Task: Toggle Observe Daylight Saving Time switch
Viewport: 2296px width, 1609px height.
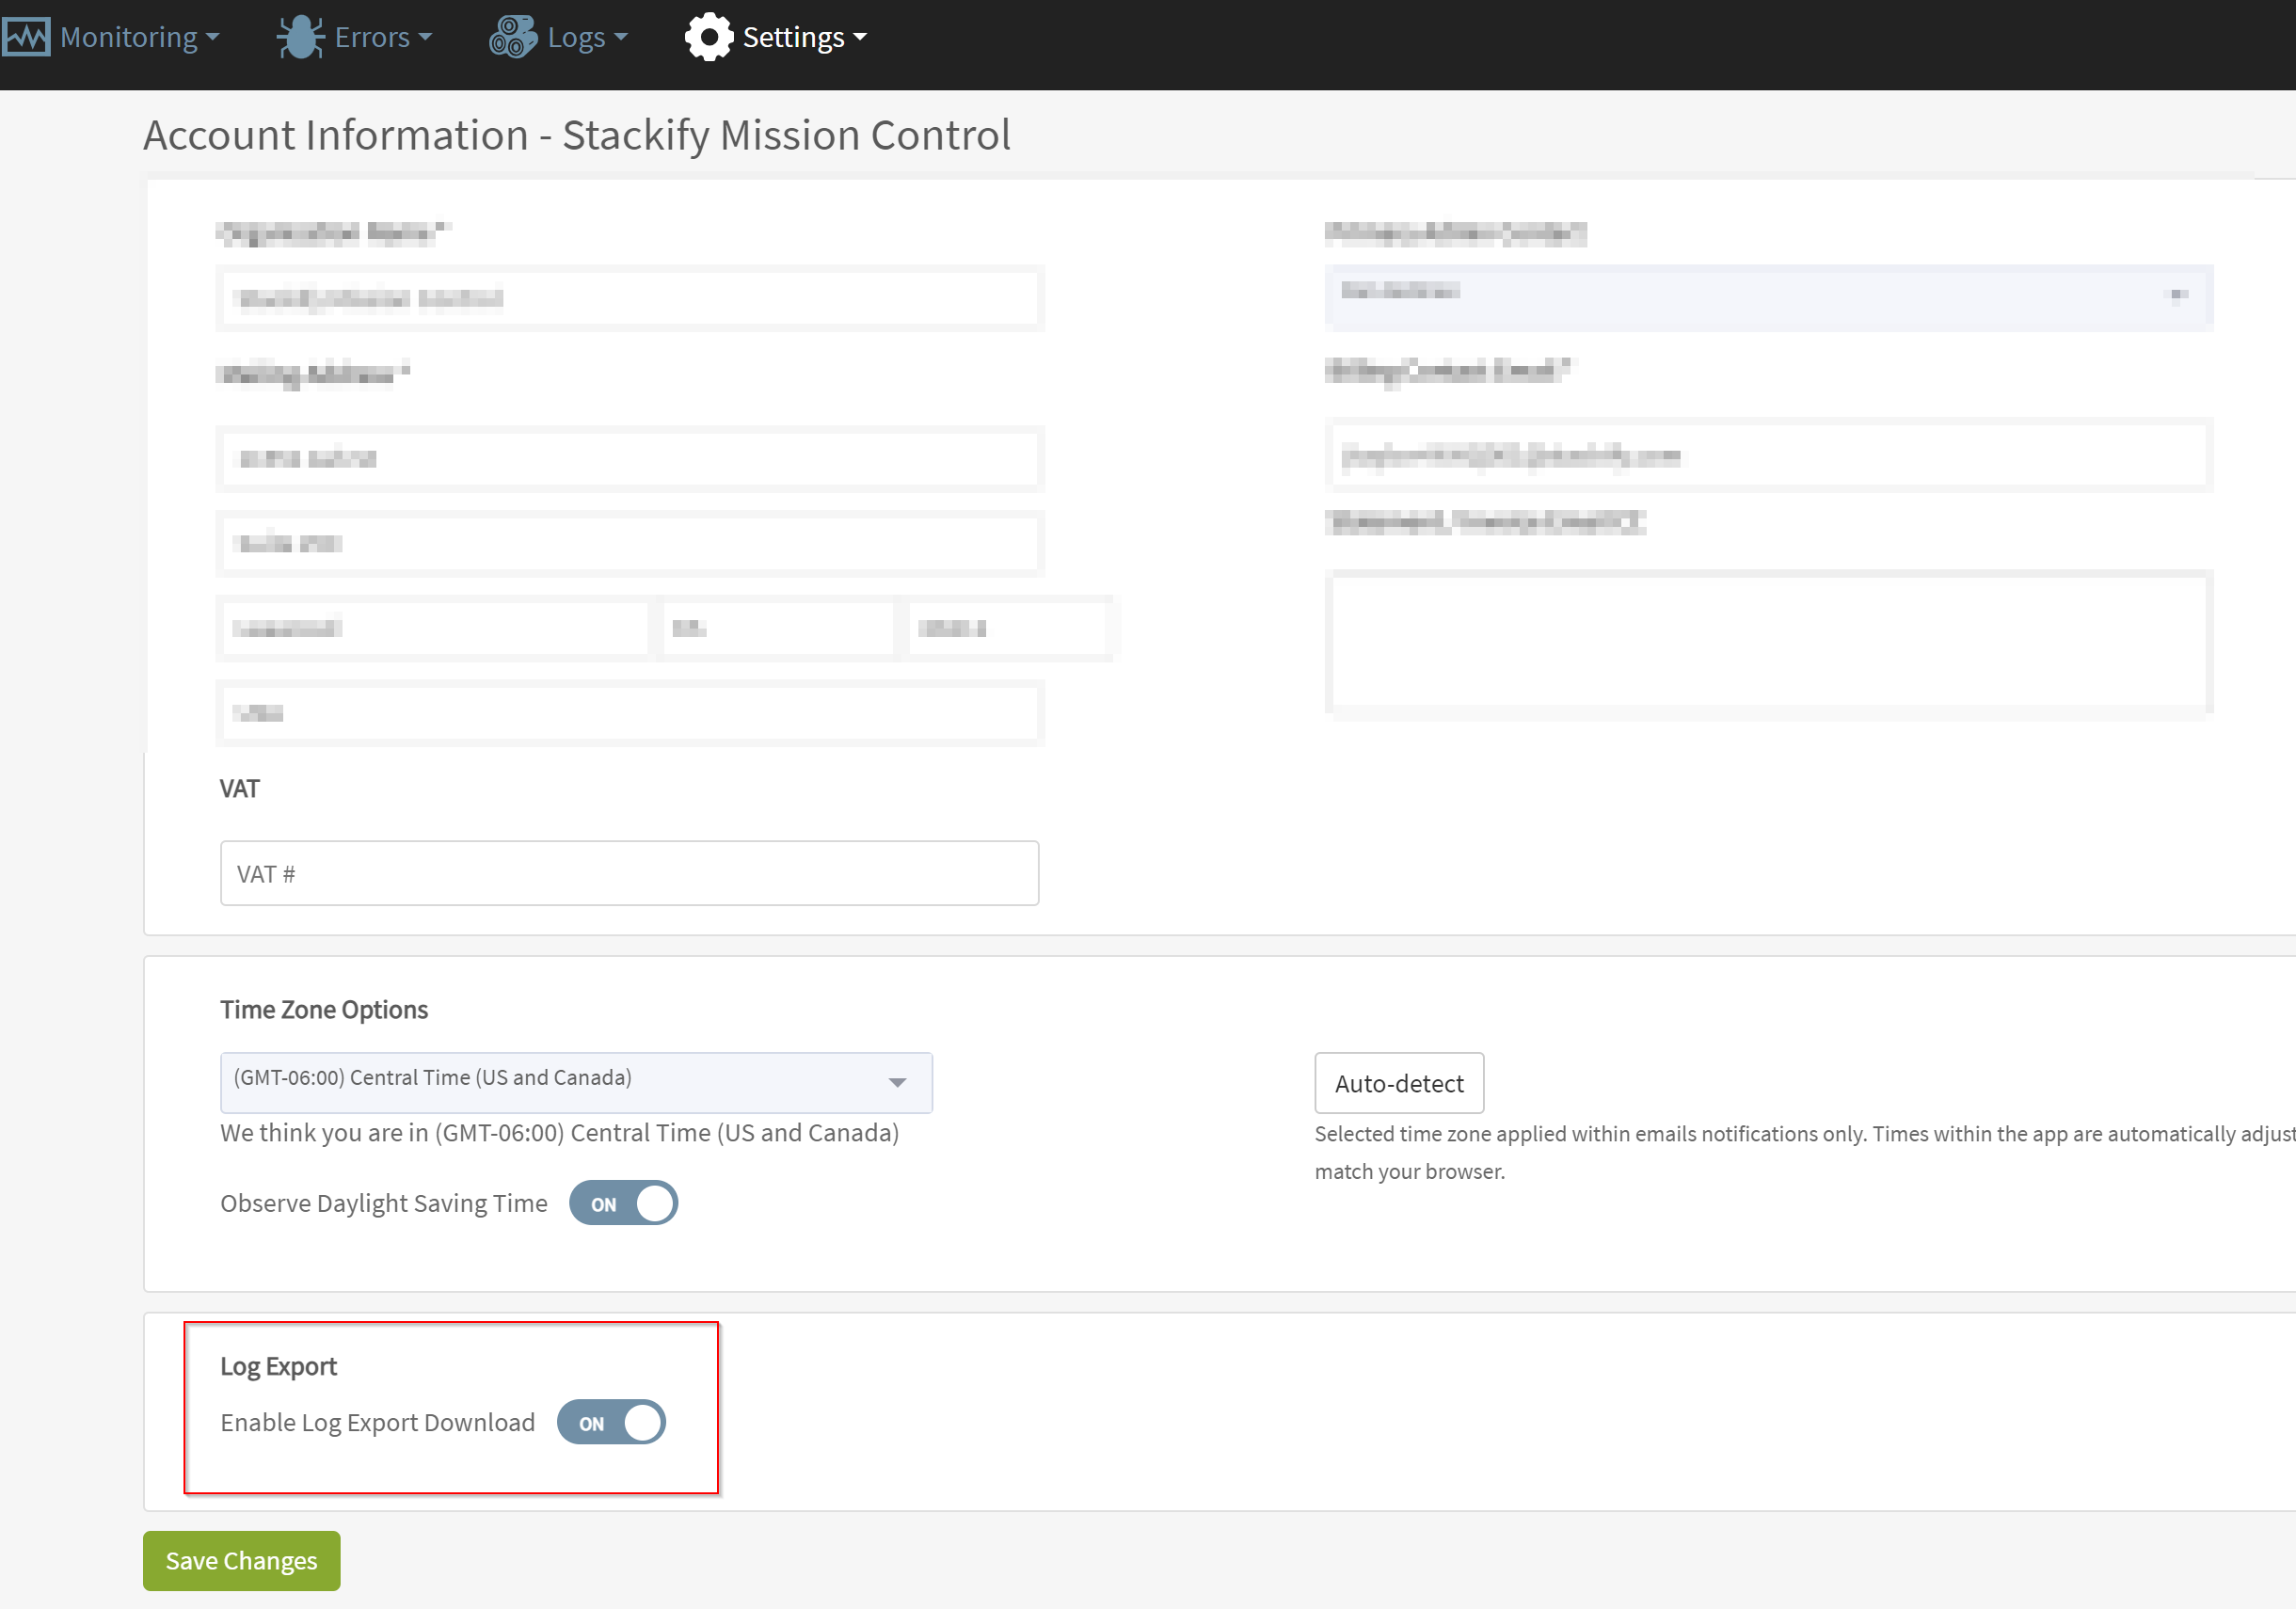Action: (x=623, y=1203)
